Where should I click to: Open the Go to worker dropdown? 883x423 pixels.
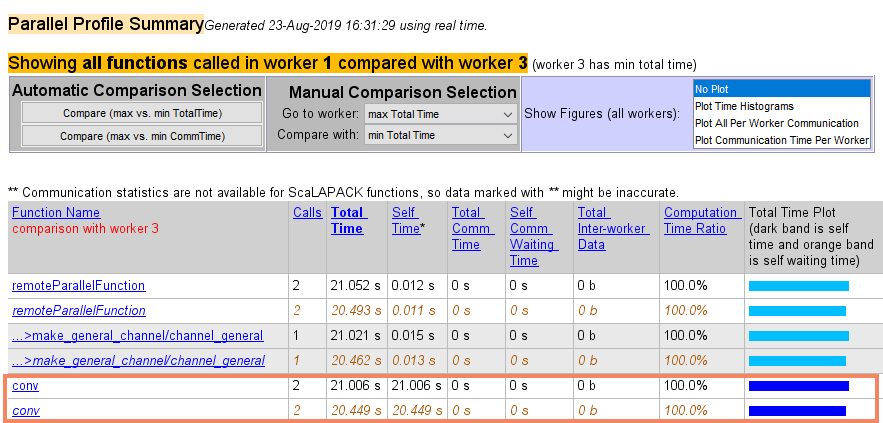tap(440, 114)
